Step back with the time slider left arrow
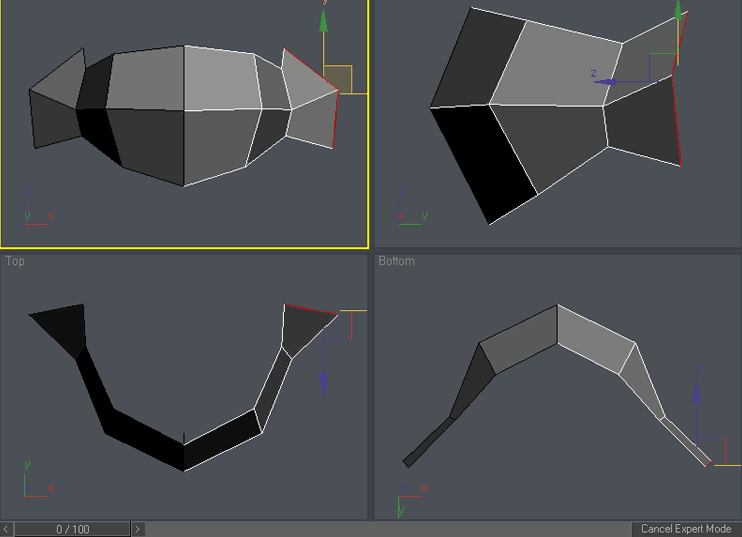 click(x=6, y=529)
